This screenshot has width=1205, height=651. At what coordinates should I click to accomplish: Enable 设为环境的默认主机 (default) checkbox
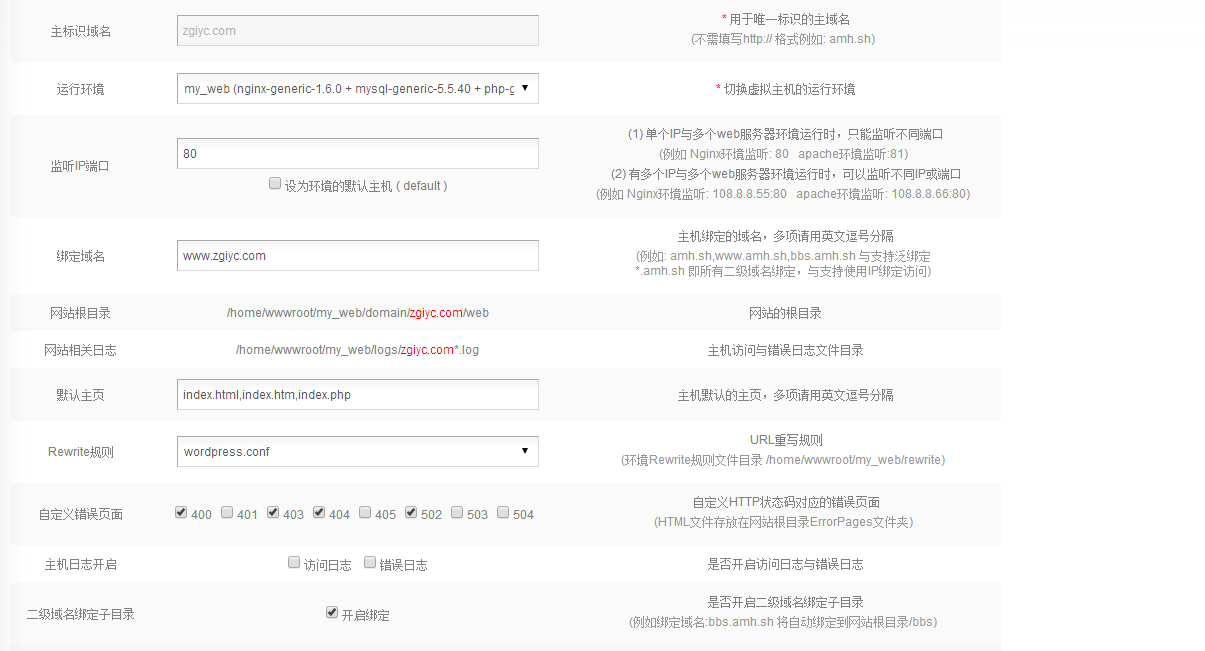pyautogui.click(x=275, y=184)
